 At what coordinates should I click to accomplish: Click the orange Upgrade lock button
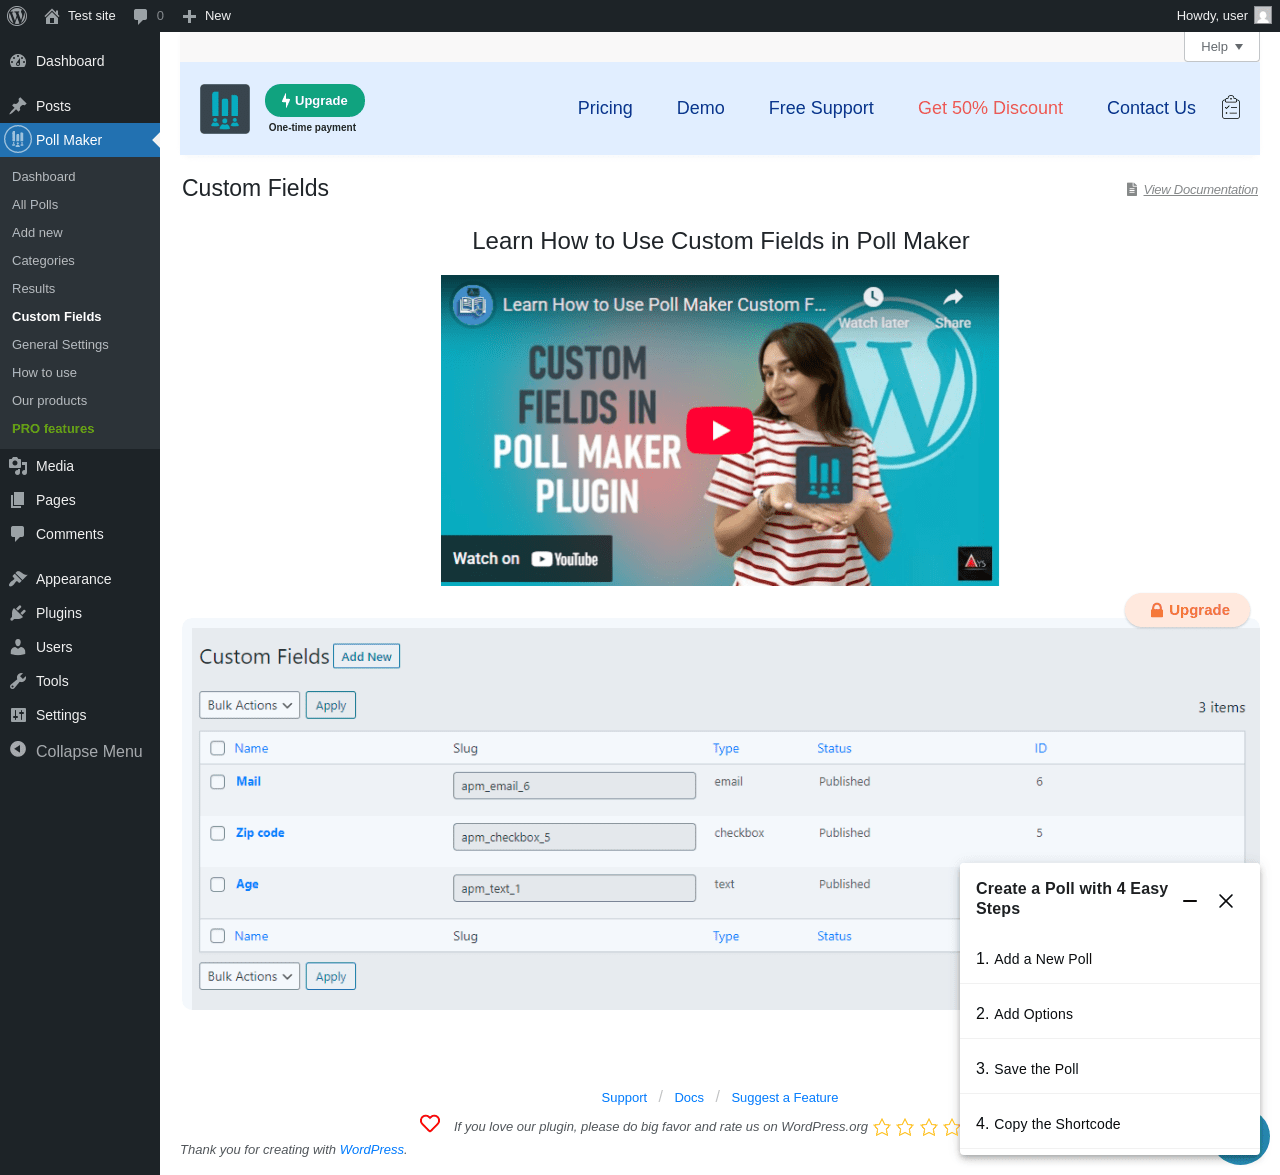[x=1188, y=610]
